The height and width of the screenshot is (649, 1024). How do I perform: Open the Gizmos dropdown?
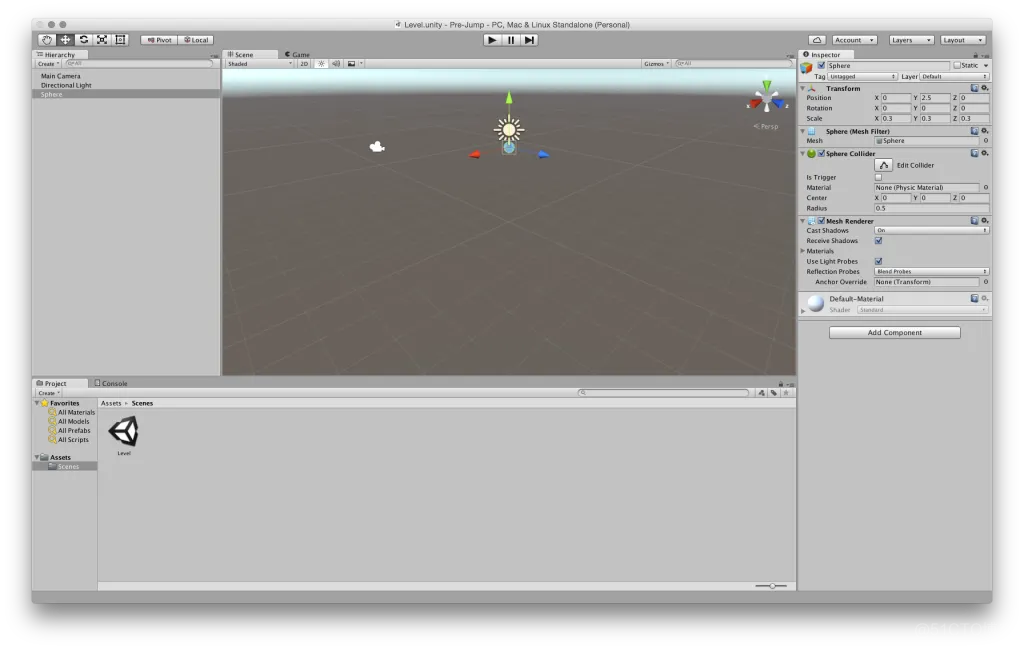(x=656, y=63)
